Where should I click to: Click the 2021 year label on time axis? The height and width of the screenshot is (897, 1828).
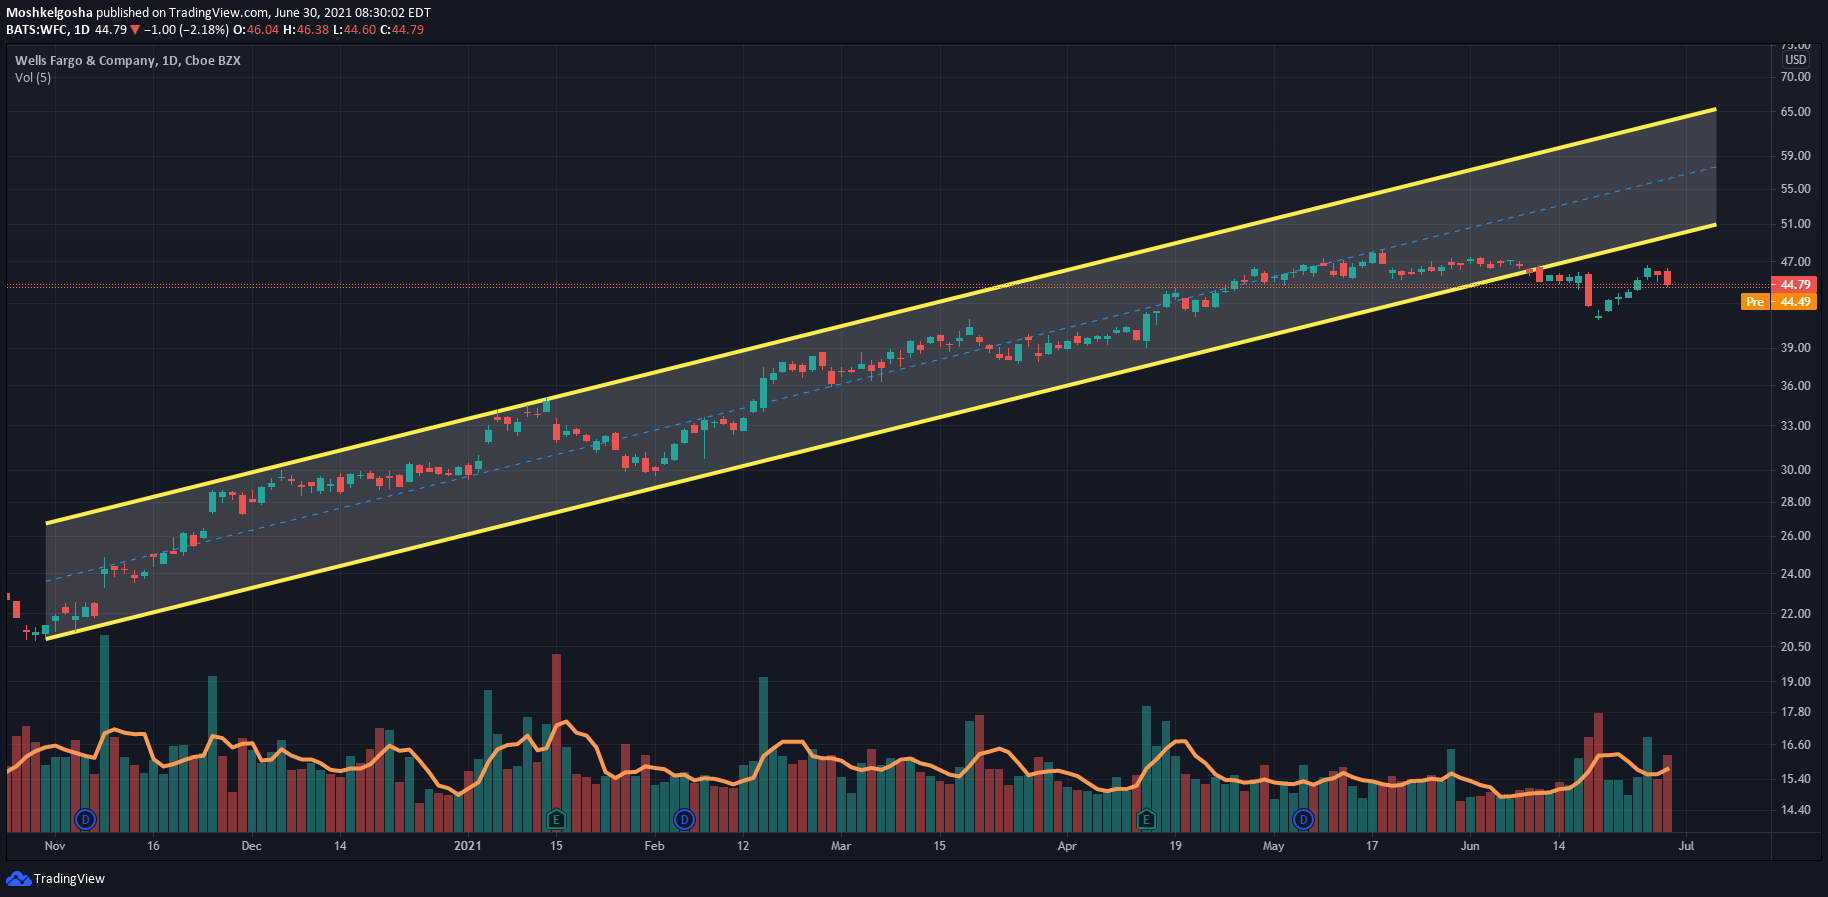pyautogui.click(x=468, y=846)
